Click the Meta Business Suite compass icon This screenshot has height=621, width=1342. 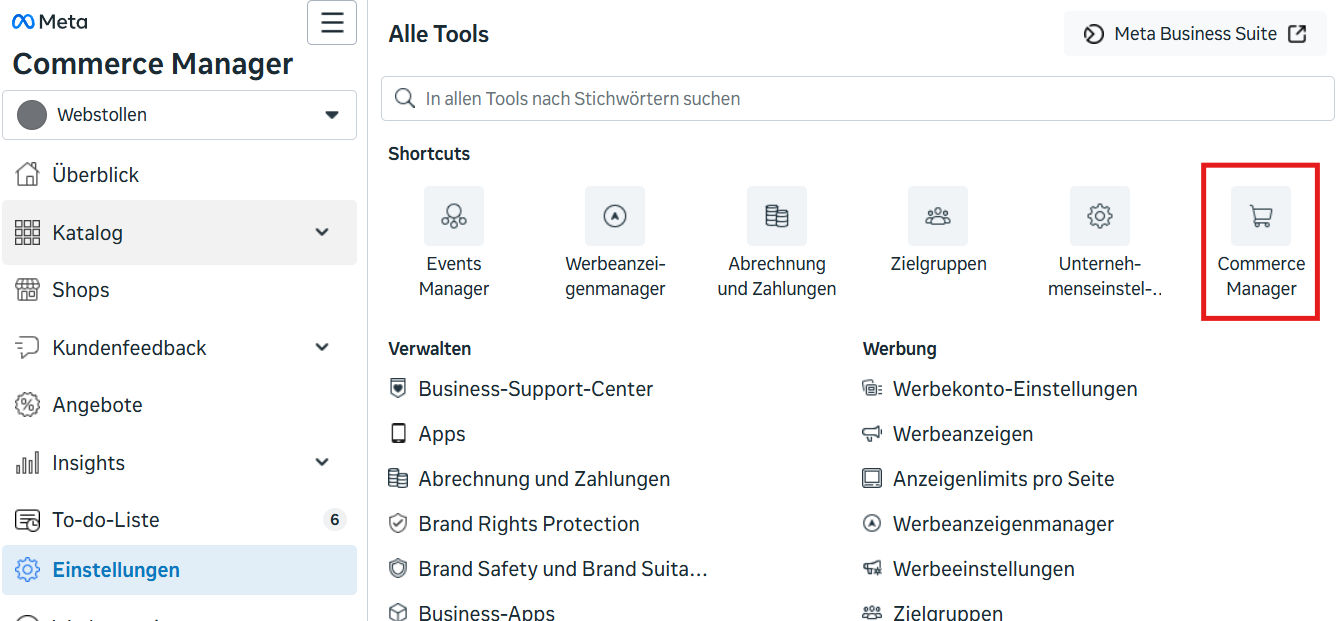pyautogui.click(x=1094, y=34)
